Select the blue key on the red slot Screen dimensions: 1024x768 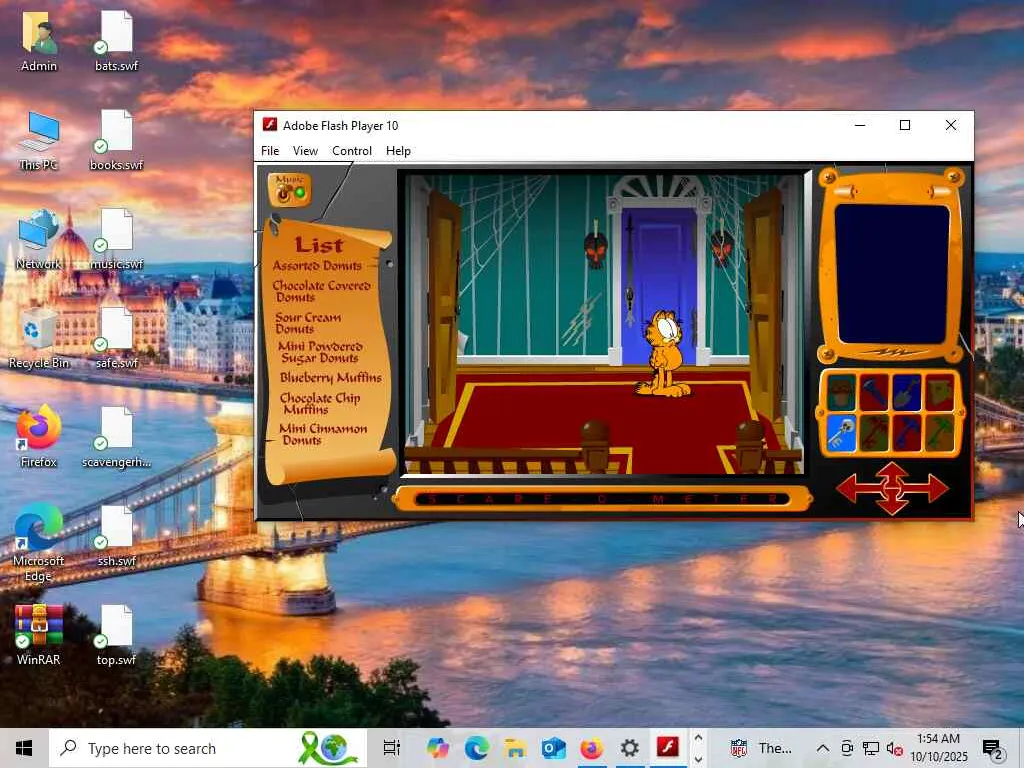(x=906, y=433)
